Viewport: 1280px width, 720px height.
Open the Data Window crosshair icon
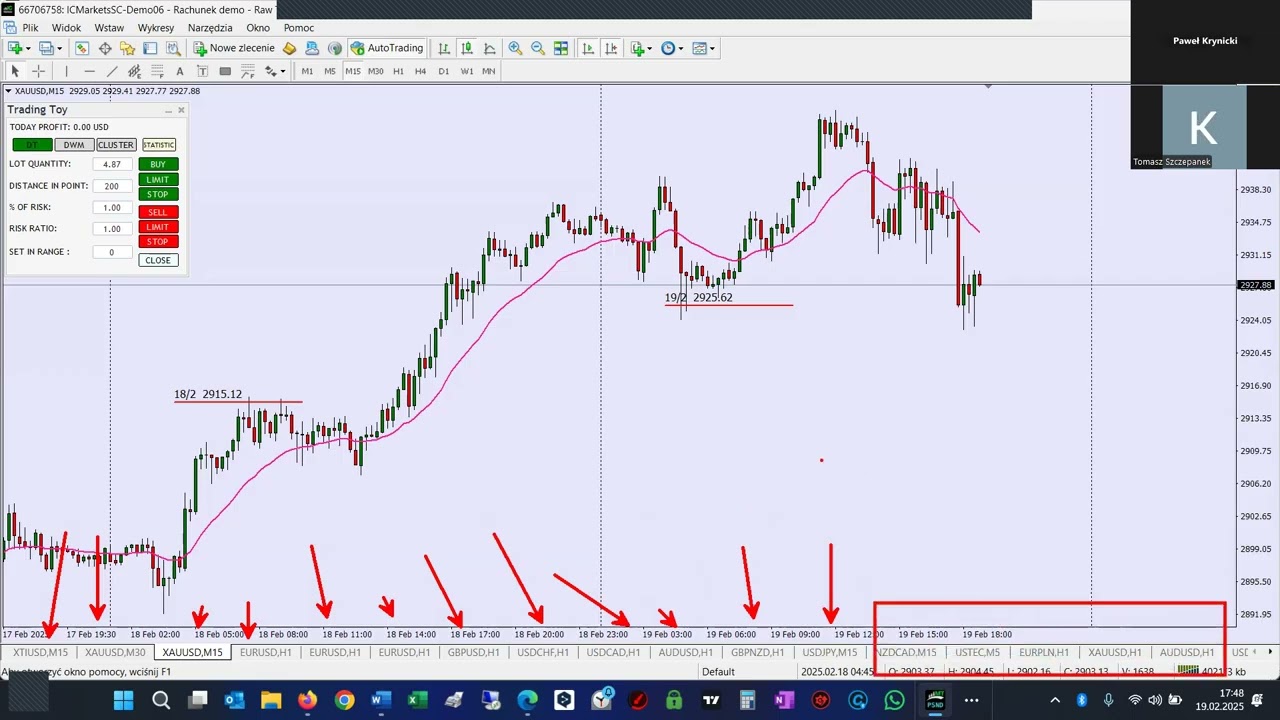pos(105,48)
